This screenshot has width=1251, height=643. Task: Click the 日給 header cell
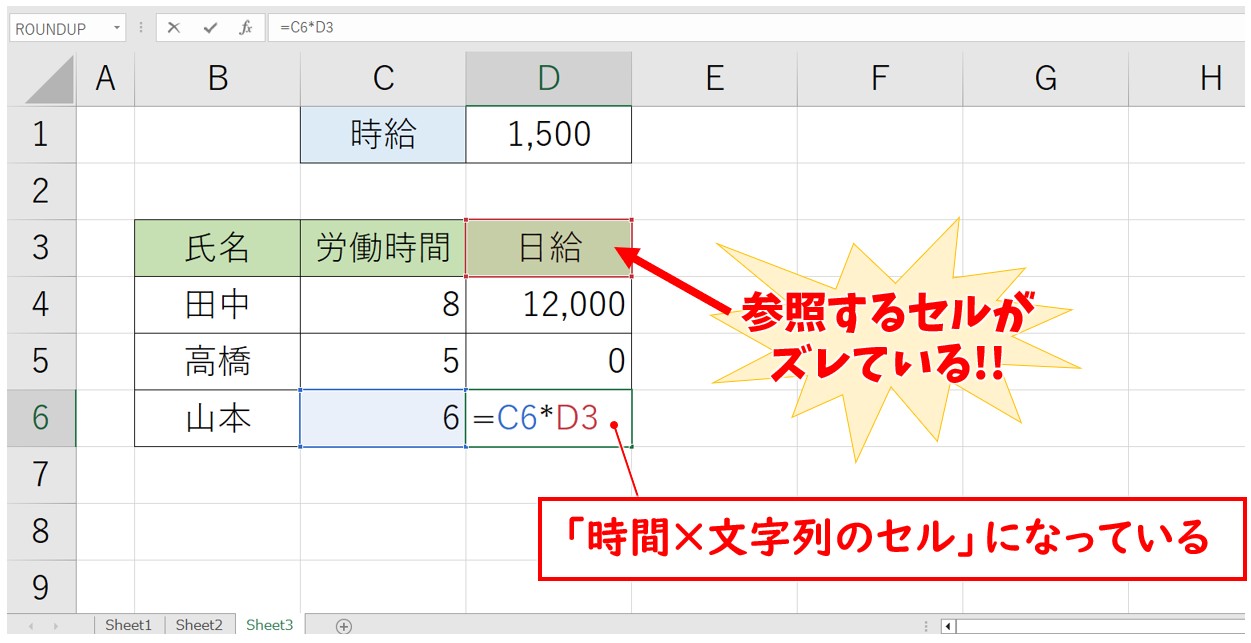coord(549,248)
